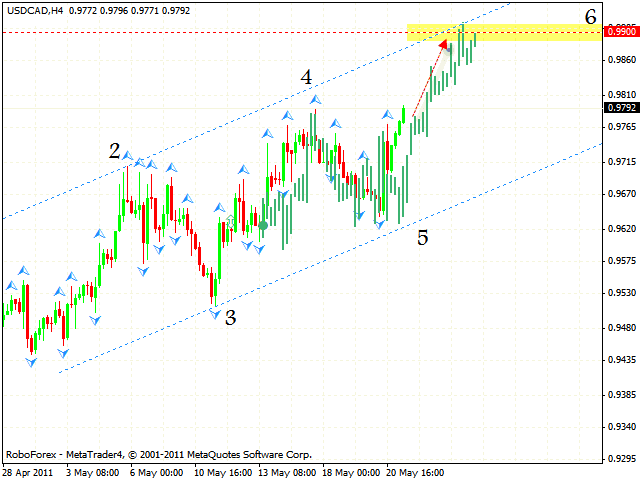
Task: Click the red 0.9900 price level tag
Action: click(x=621, y=32)
